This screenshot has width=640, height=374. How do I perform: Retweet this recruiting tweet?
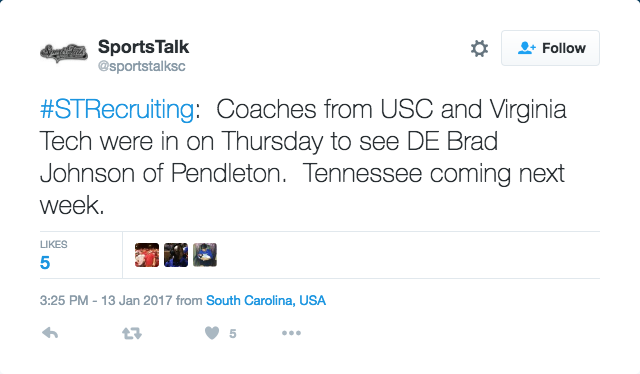point(132,334)
